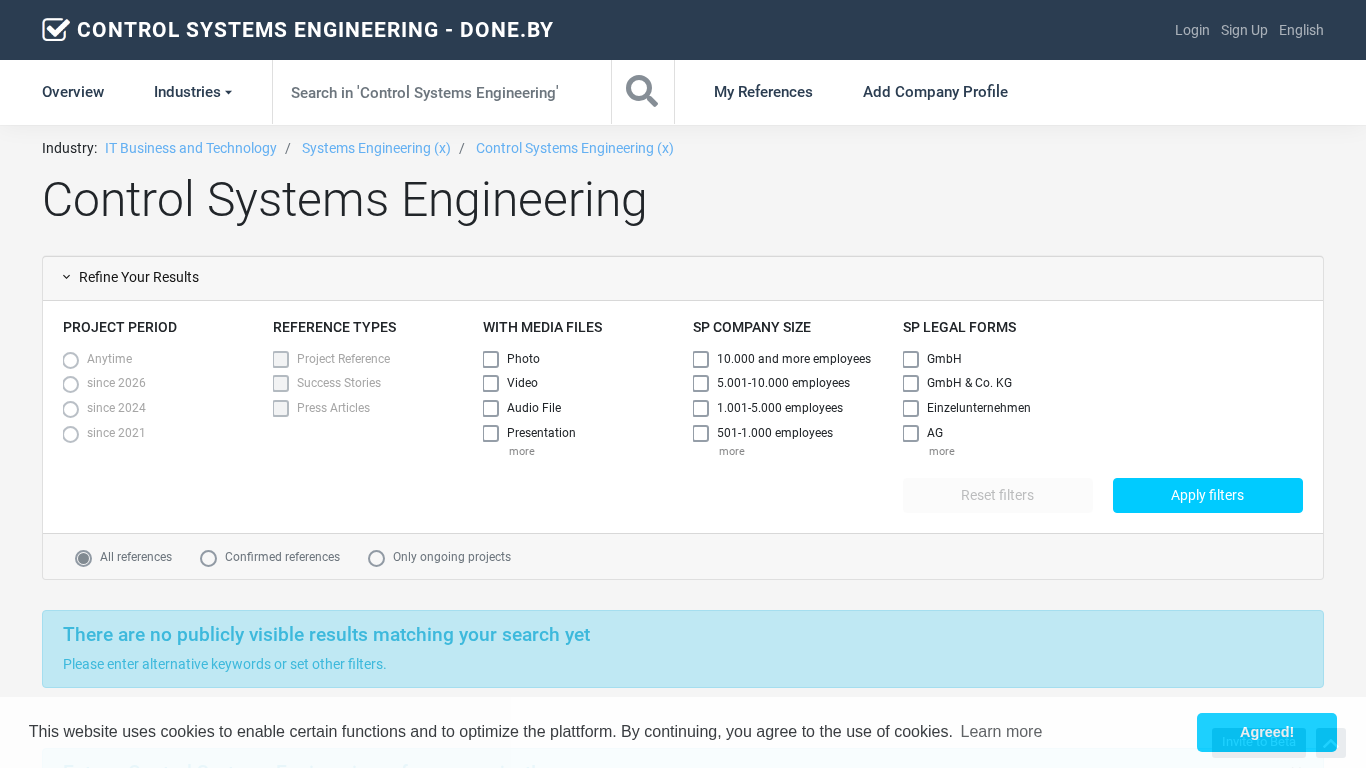Click the search field for Control Systems Engineering
The height and width of the screenshot is (768, 1366).
click(441, 92)
